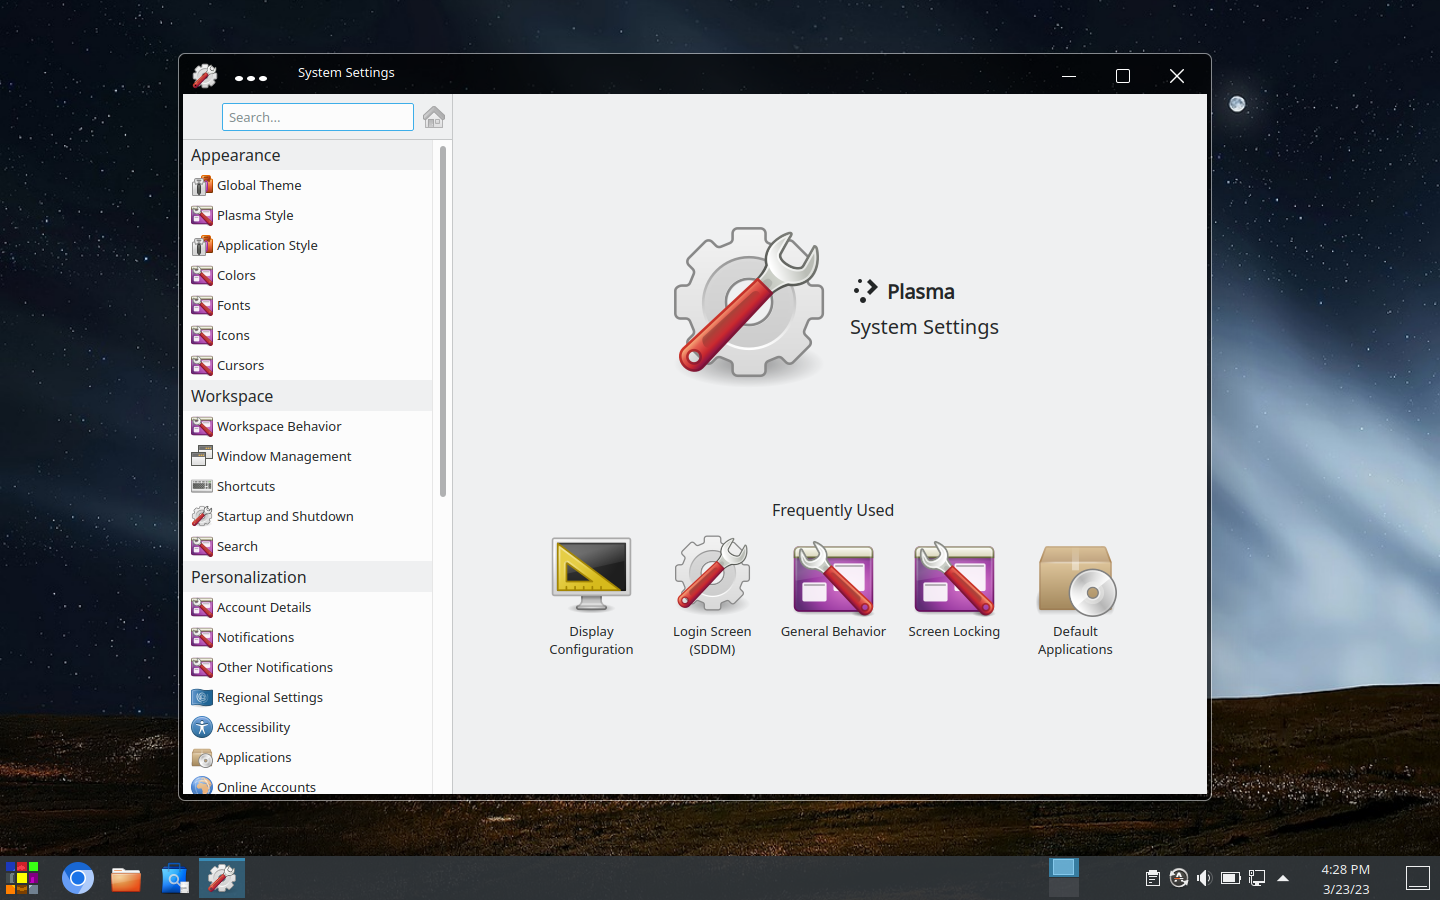Switch desktops with the virtual desktop pager

click(1064, 877)
